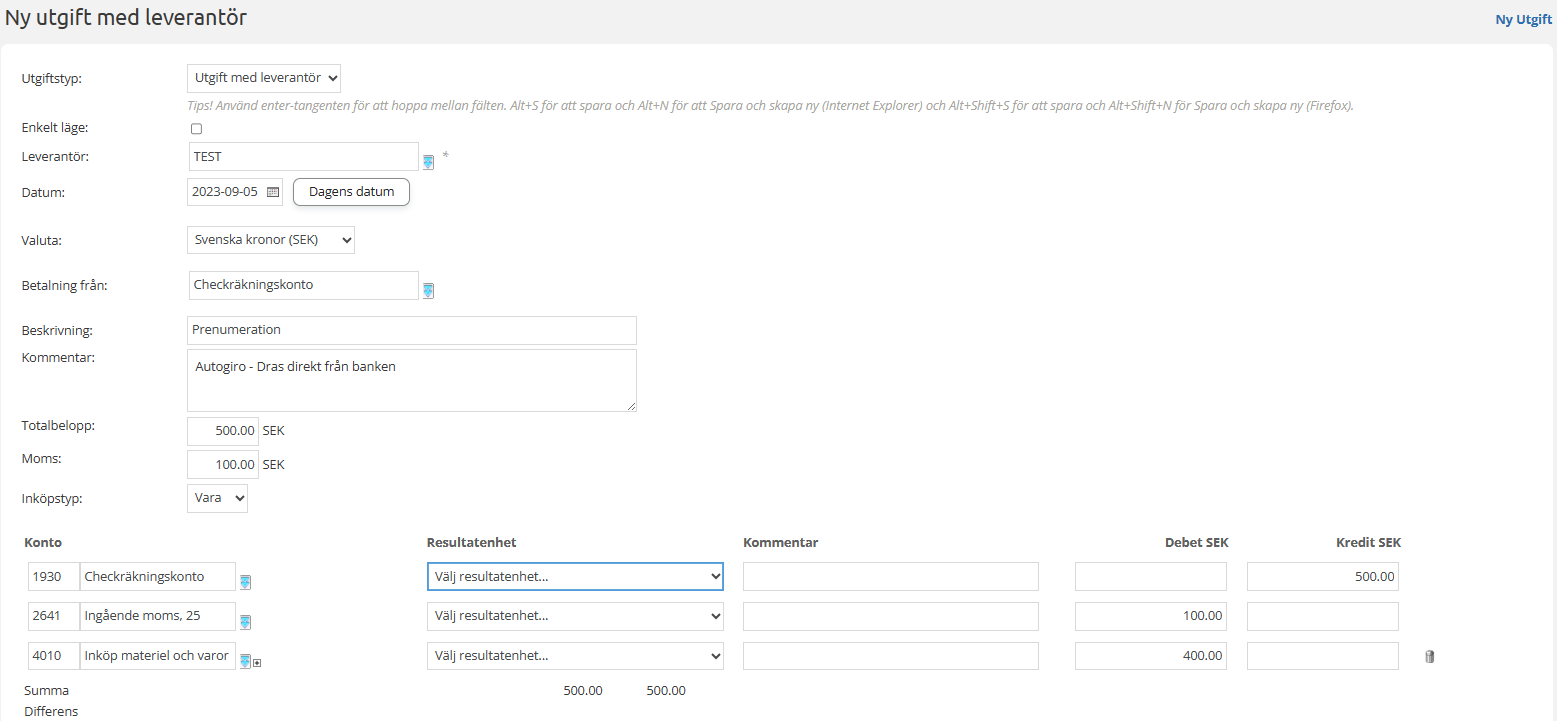1557x721 pixels.
Task: Click lookup icon next to Betalning från
Action: point(428,290)
